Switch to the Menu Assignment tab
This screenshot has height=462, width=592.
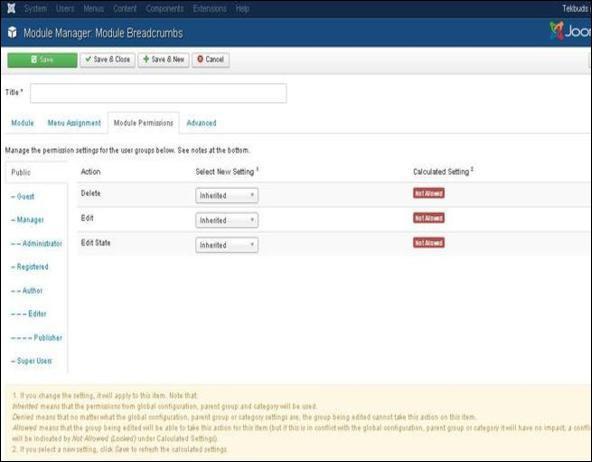pyautogui.click(x=74, y=123)
